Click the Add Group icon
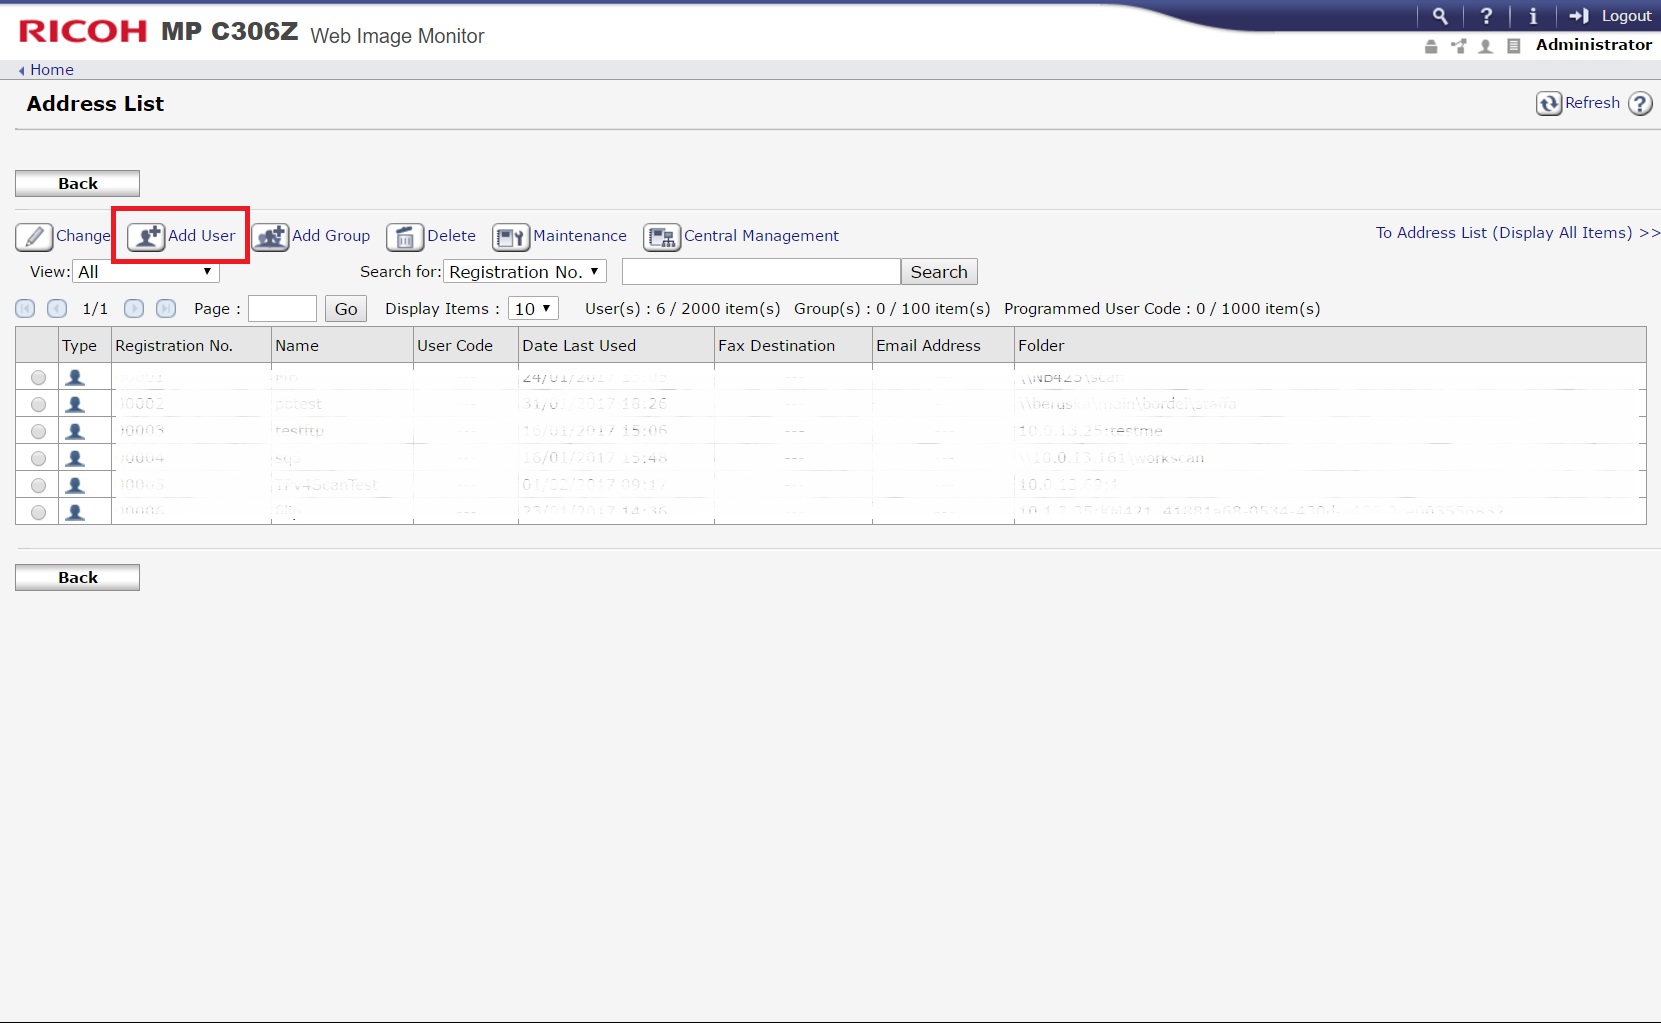1661x1023 pixels. click(x=270, y=237)
